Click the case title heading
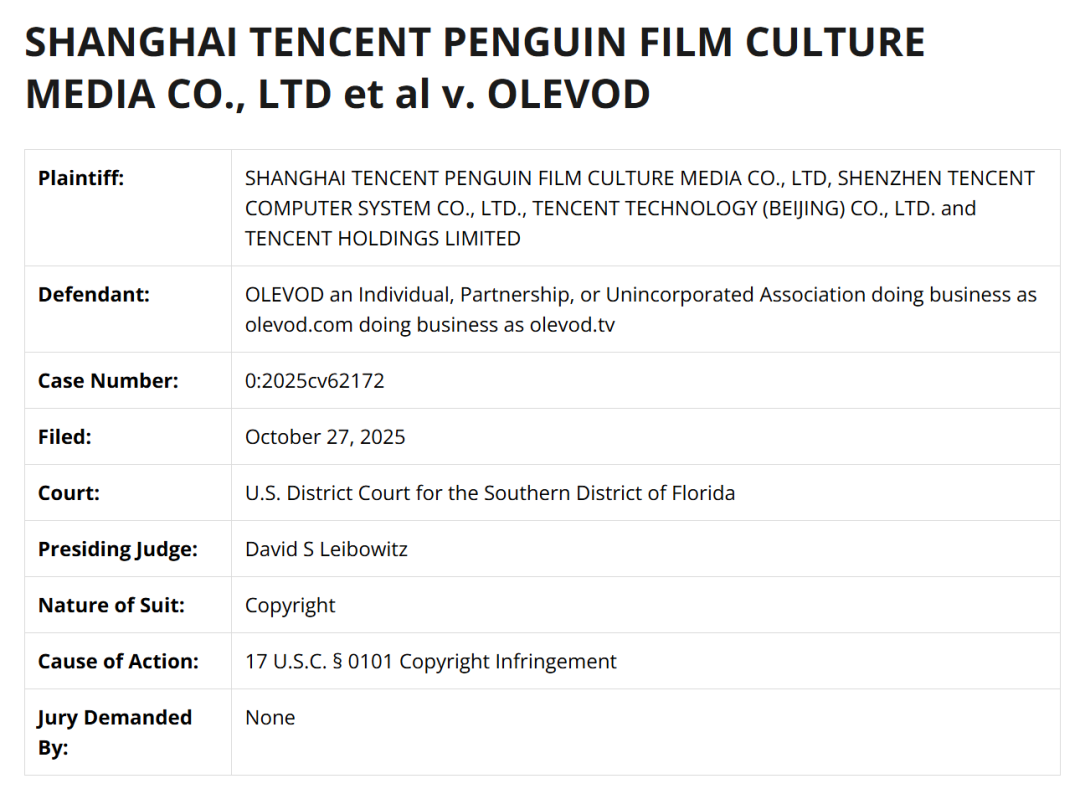The image size is (1080, 789). click(475, 68)
